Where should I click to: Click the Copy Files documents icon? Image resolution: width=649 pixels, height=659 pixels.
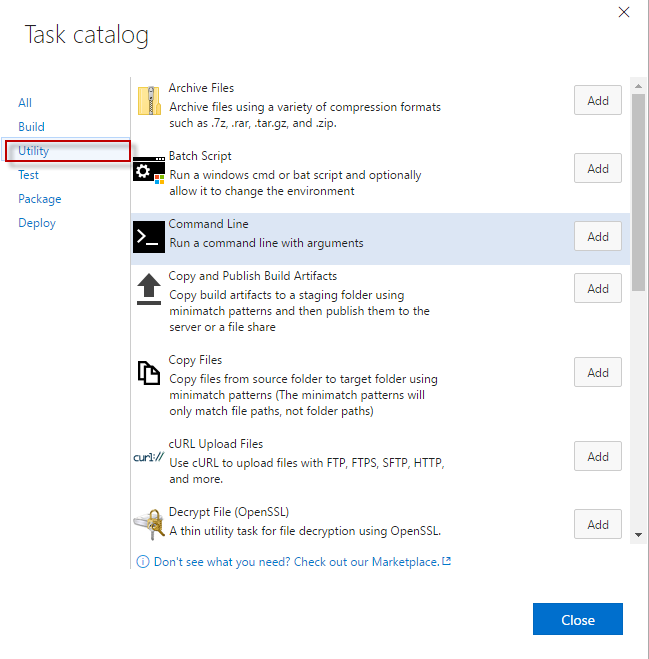149,373
